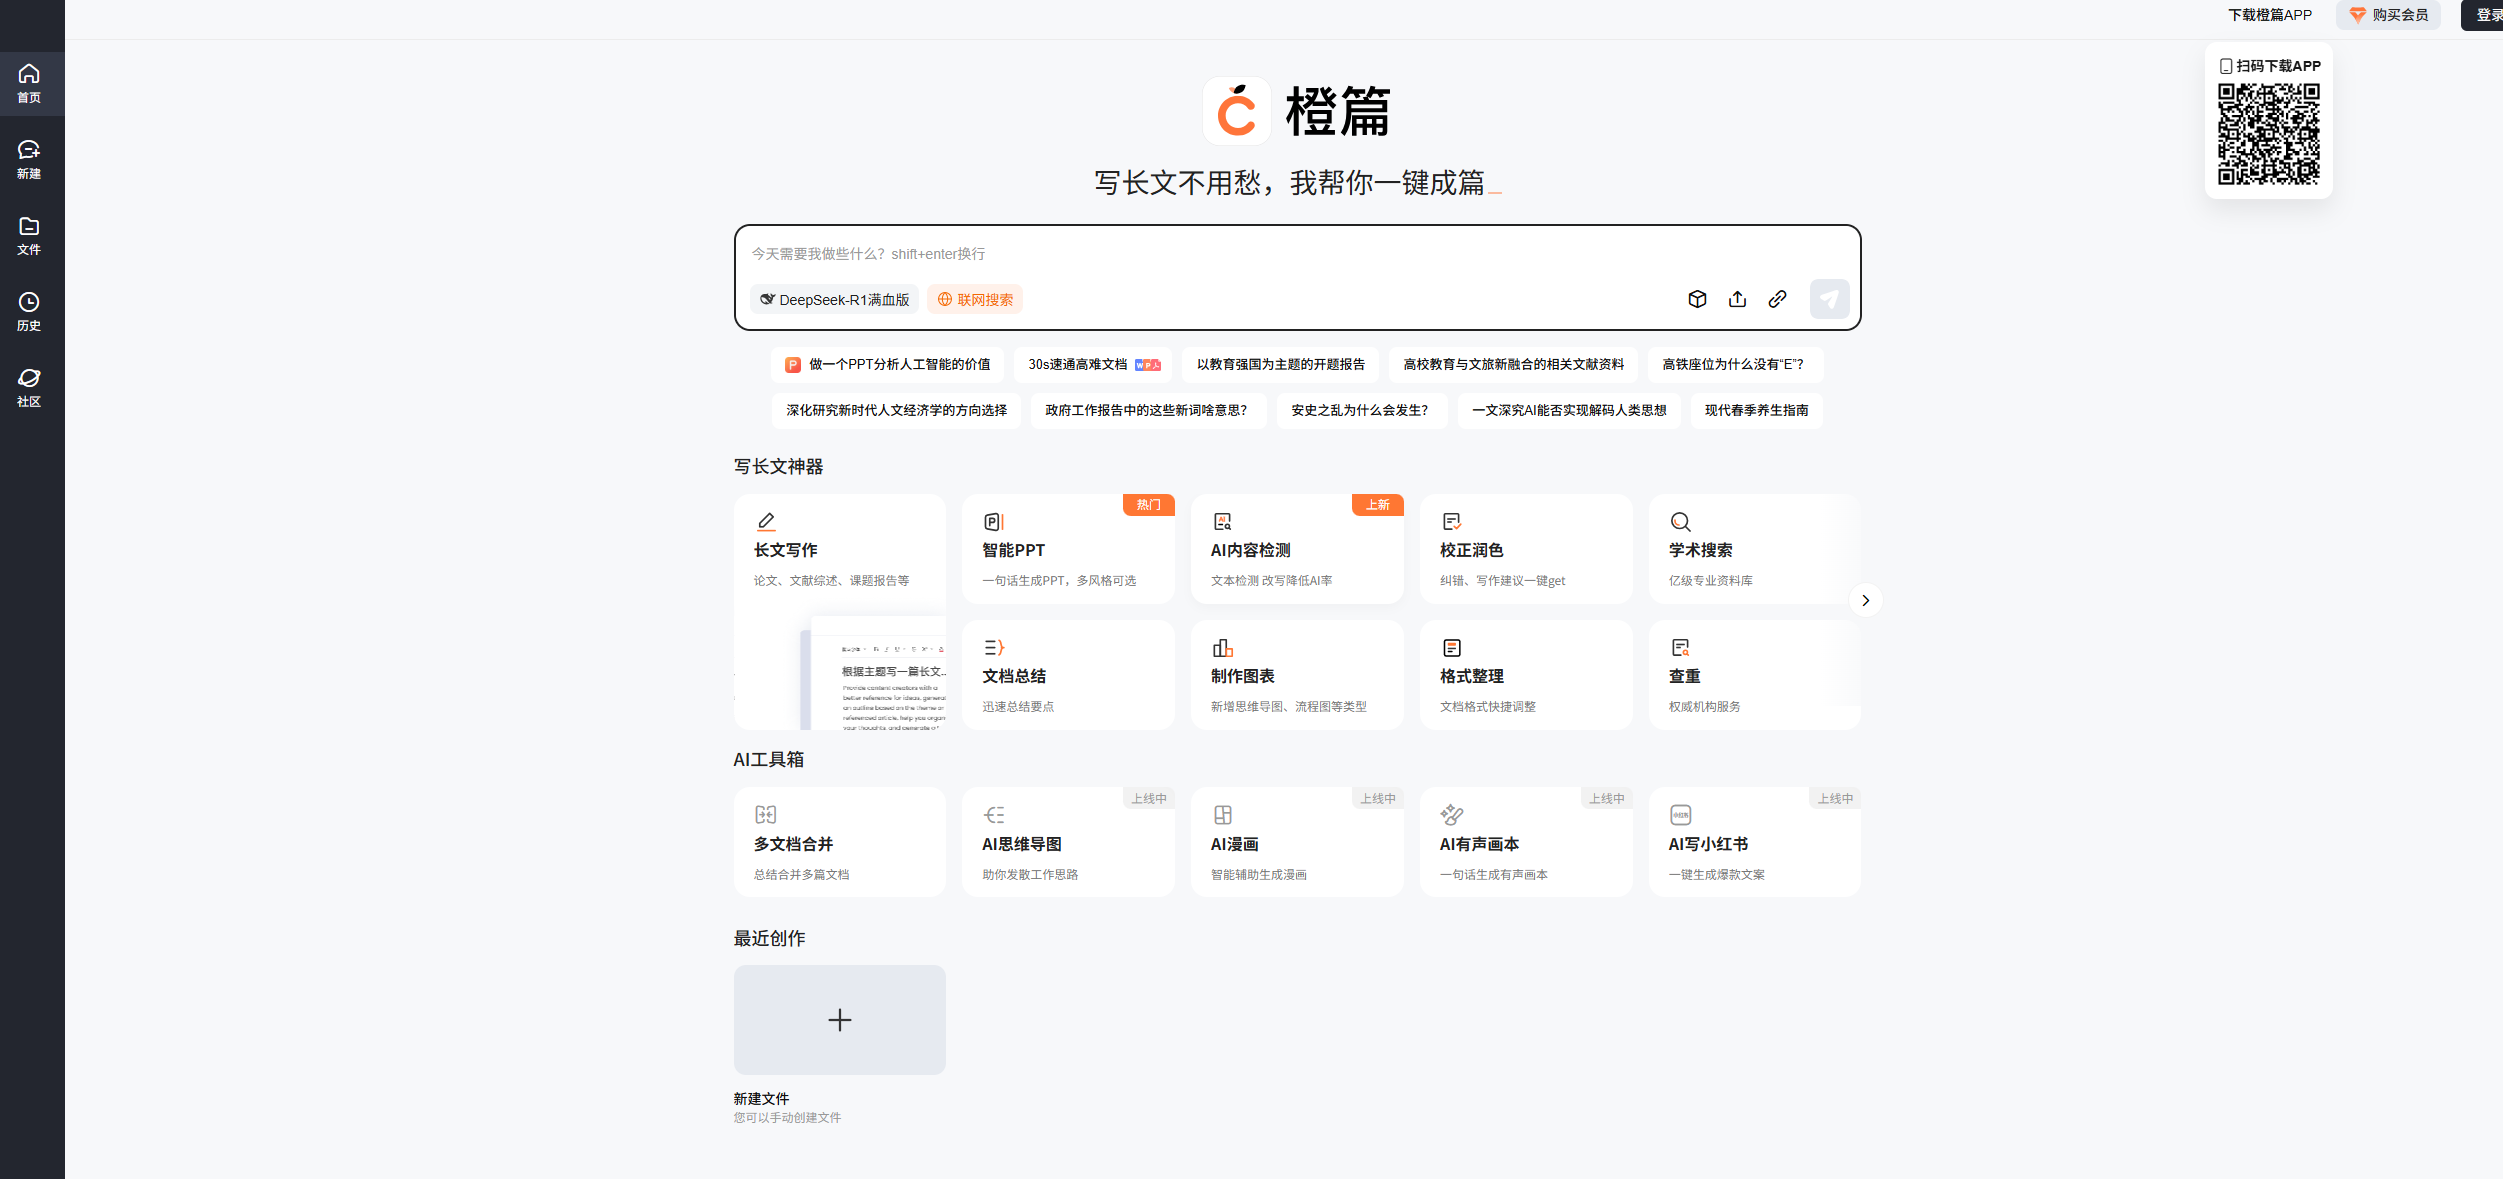Open the AI有声画本 tool card
Screen dimensions: 2503x1179
[x=1526, y=842]
